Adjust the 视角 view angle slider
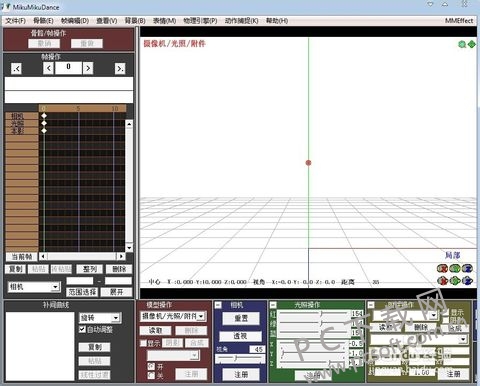This screenshot has height=386, width=480. point(240,358)
